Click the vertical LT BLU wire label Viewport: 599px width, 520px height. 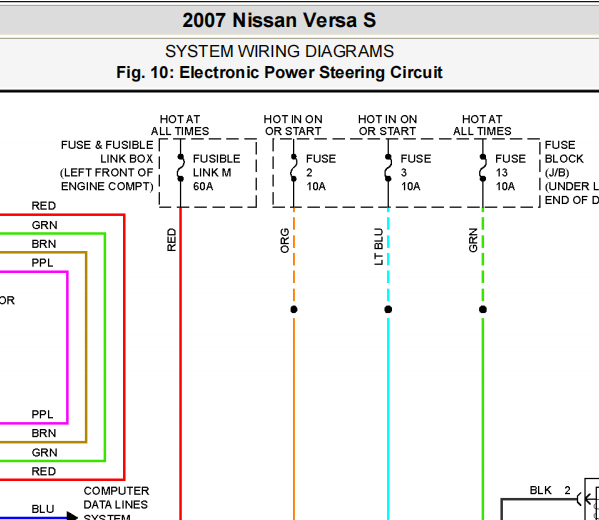(x=378, y=246)
